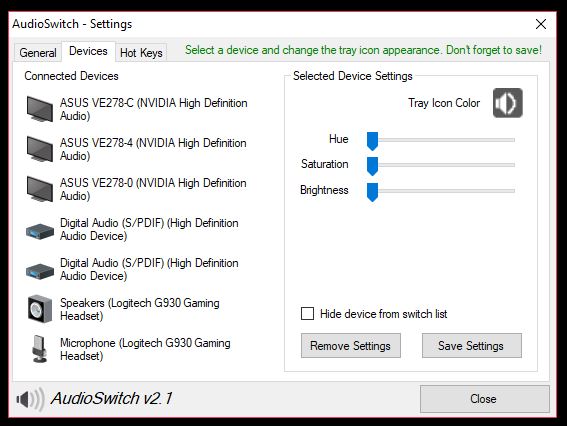The image size is (567, 426).
Task: Select ASUS VE278-C (NVIDIA High Definition Audio) text
Action: [154, 109]
